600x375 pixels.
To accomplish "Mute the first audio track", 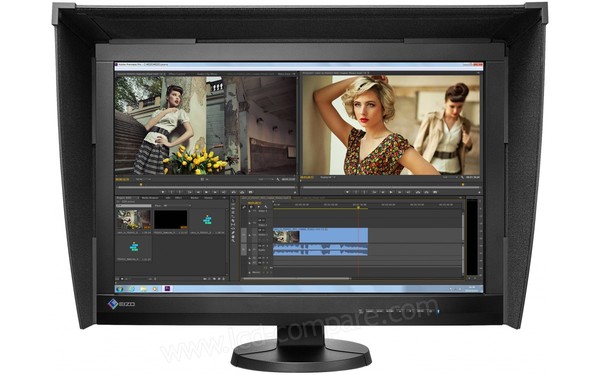I will click(262, 246).
